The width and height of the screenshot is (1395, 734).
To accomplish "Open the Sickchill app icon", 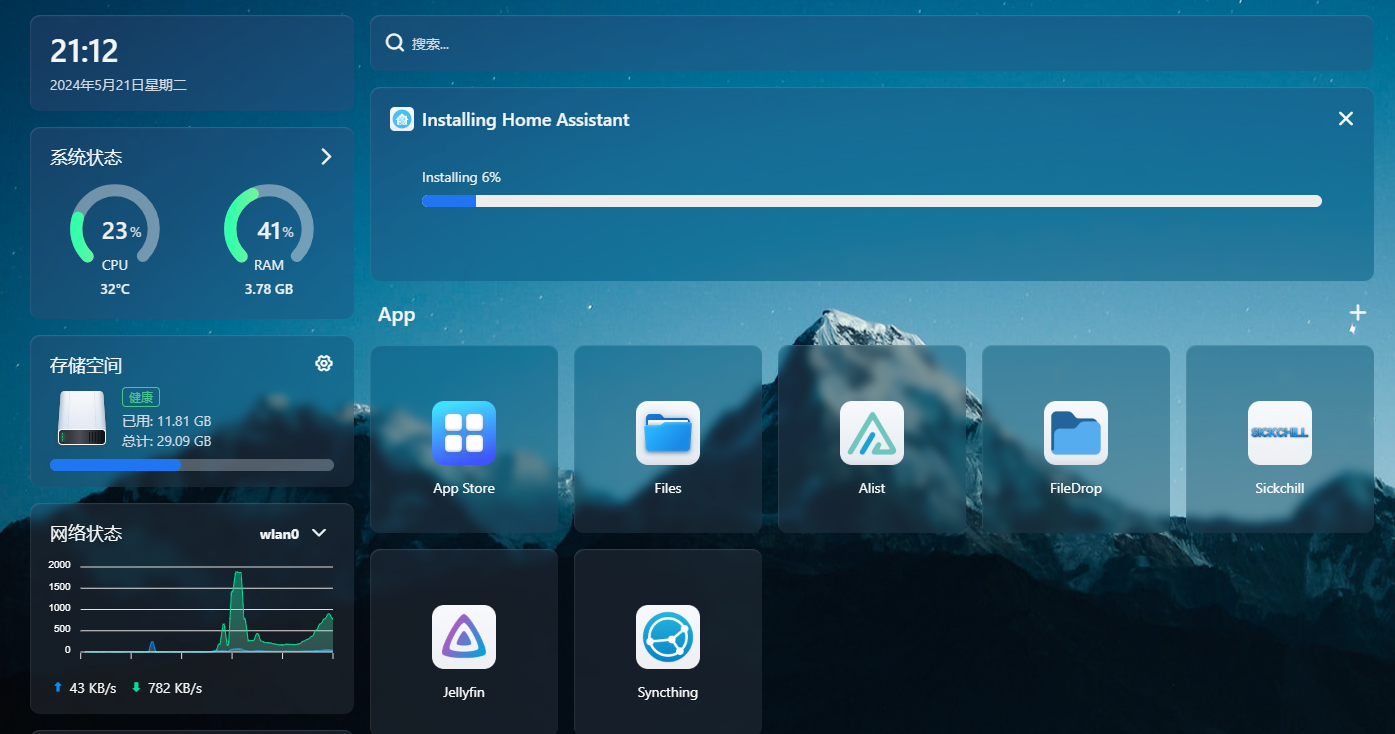I will 1280,433.
